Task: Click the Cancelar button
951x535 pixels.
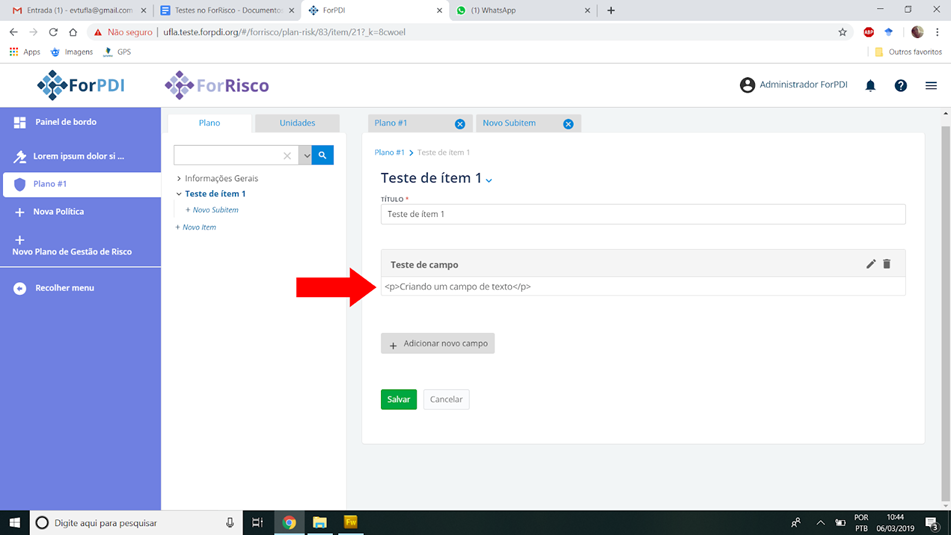Action: [446, 399]
